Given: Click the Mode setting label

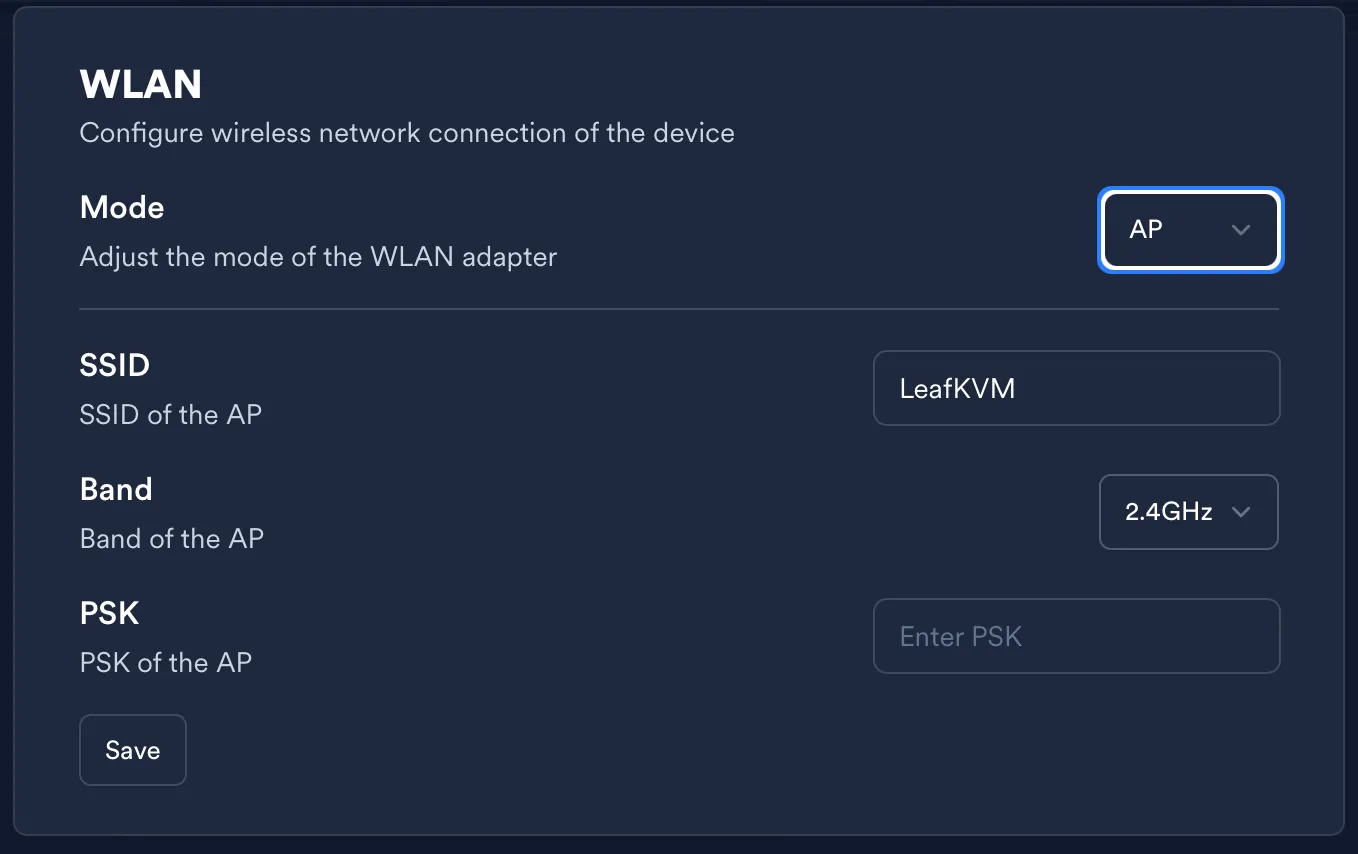Looking at the screenshot, I should click(122, 207).
